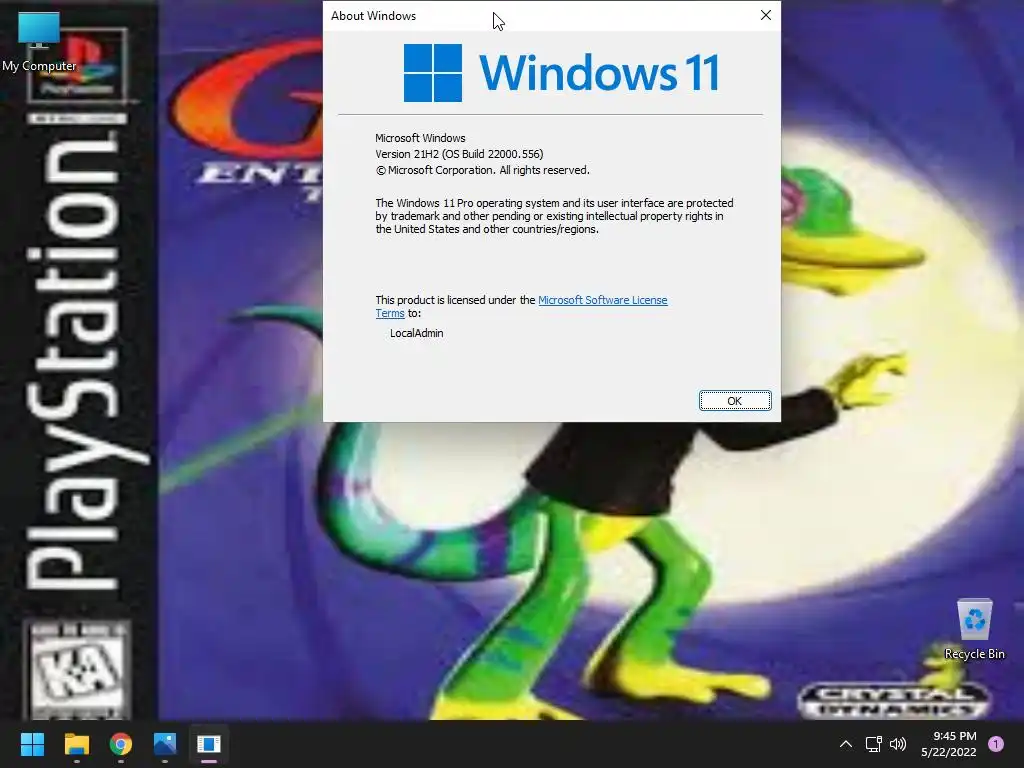Open the My Computer desktop icon
Image resolution: width=1024 pixels, height=768 pixels.
click(39, 41)
